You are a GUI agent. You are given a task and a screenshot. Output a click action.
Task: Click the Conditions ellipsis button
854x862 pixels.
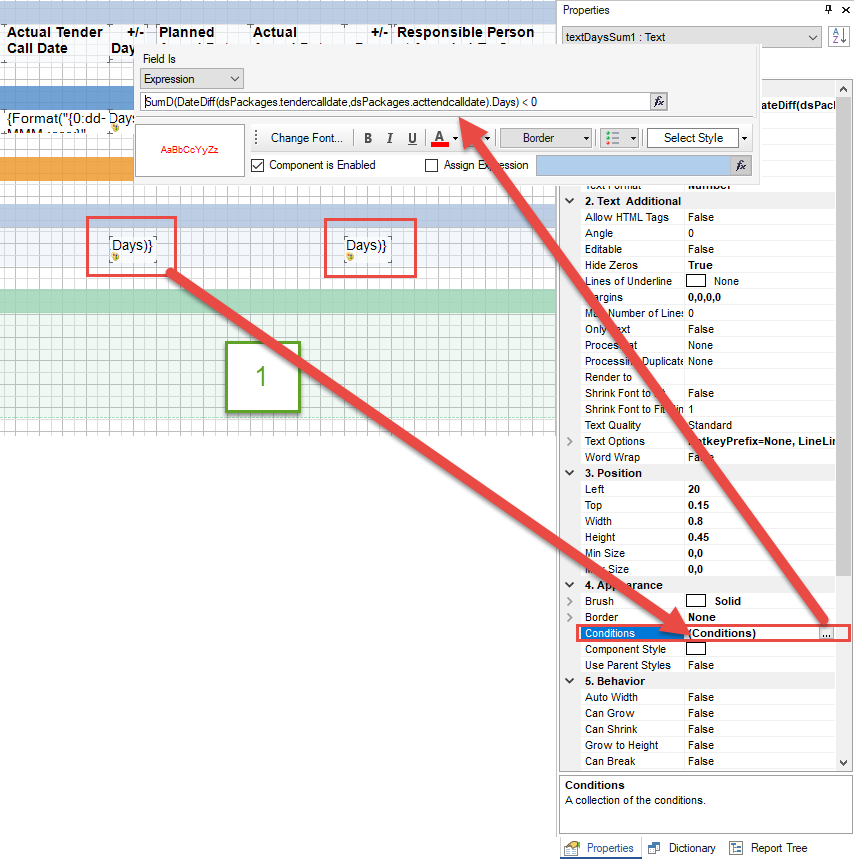[826, 633]
